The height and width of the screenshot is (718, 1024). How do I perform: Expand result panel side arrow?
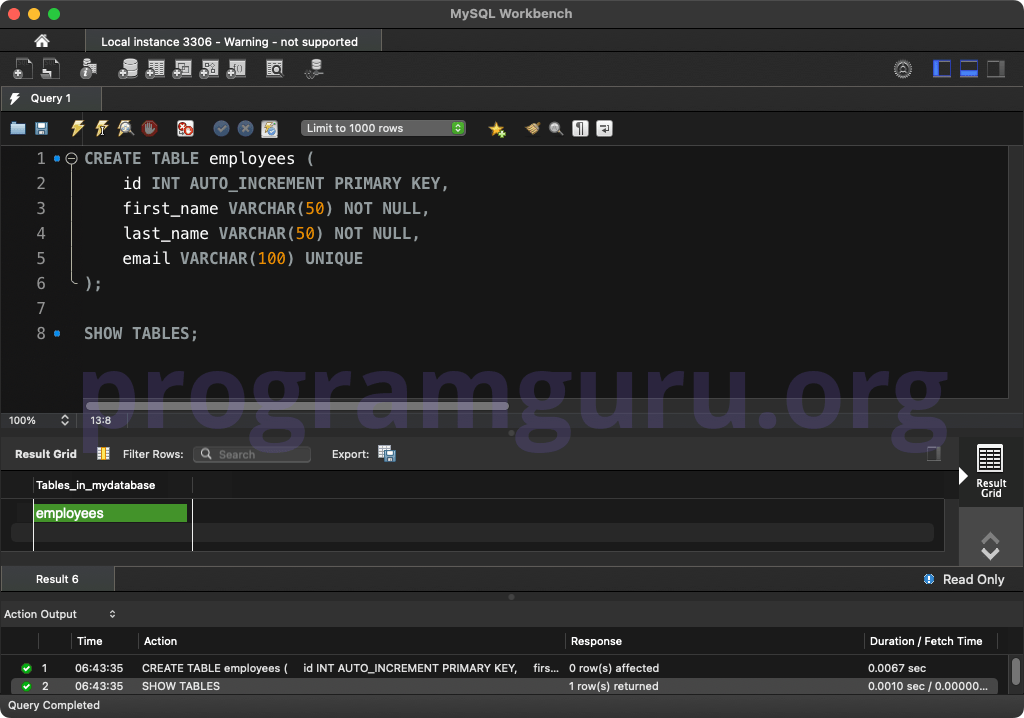(x=963, y=476)
